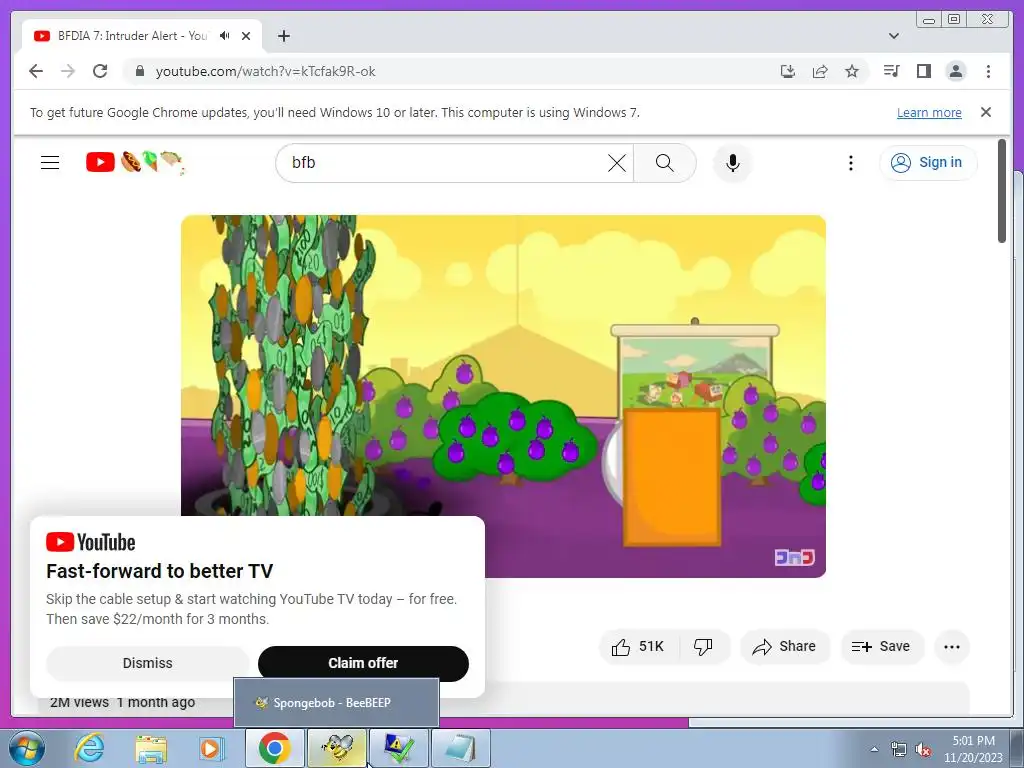Open a new tab with the plus button
Viewport: 1024px width, 768px height.
283,36
